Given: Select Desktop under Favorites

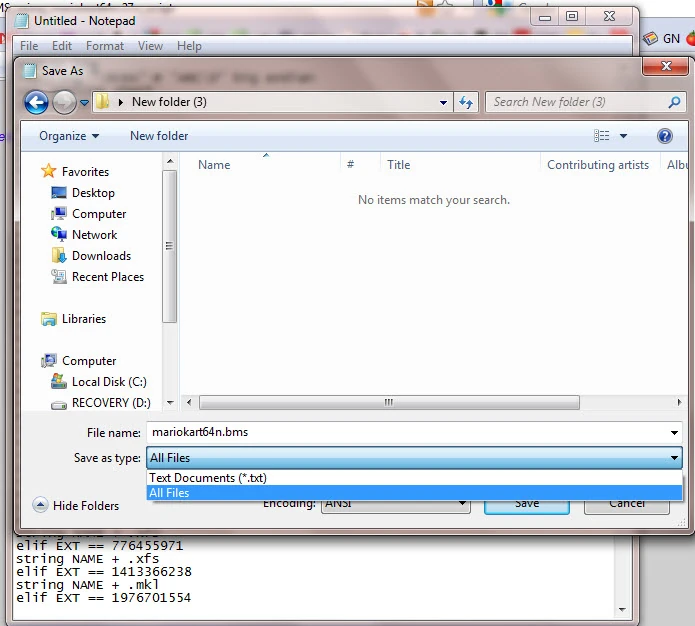Looking at the screenshot, I should [x=94, y=192].
